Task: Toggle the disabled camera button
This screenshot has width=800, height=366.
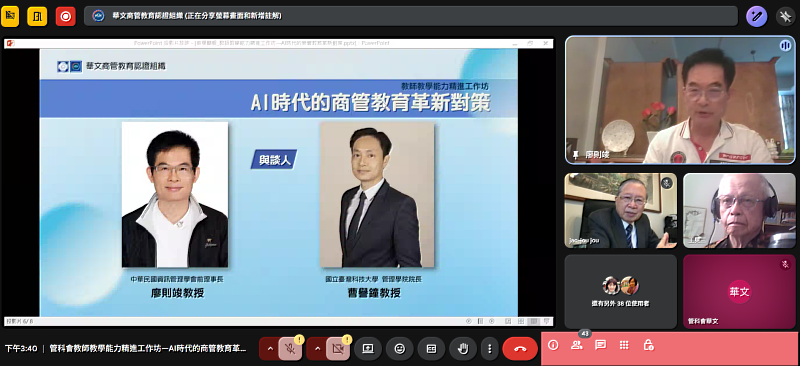Action: [x=337, y=349]
